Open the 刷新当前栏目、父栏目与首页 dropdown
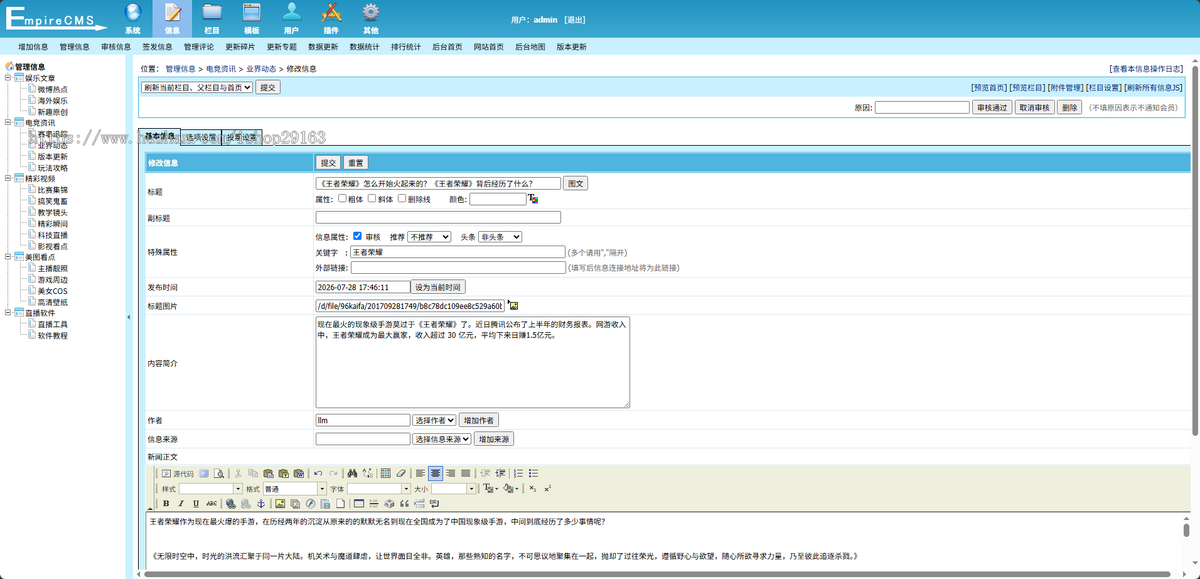 click(x=197, y=87)
